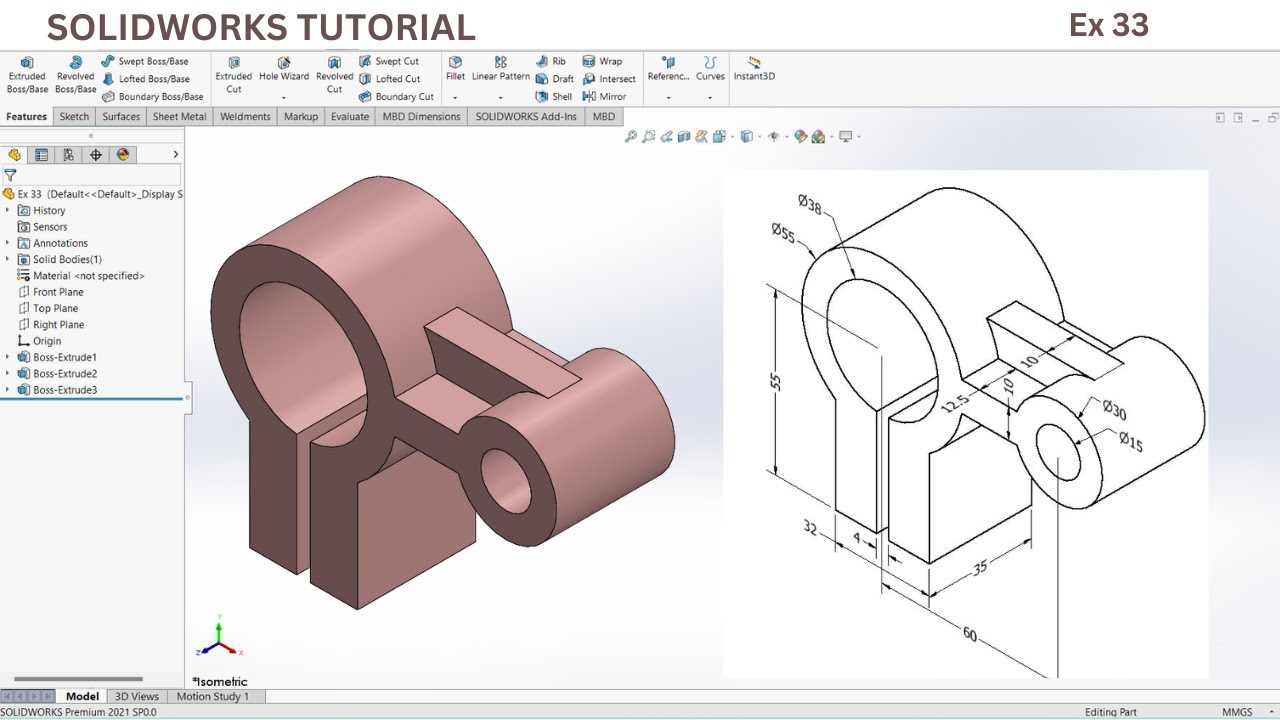This screenshot has height=720, width=1280.
Task: Expand more manager tabs chevron
Action: click(x=176, y=155)
